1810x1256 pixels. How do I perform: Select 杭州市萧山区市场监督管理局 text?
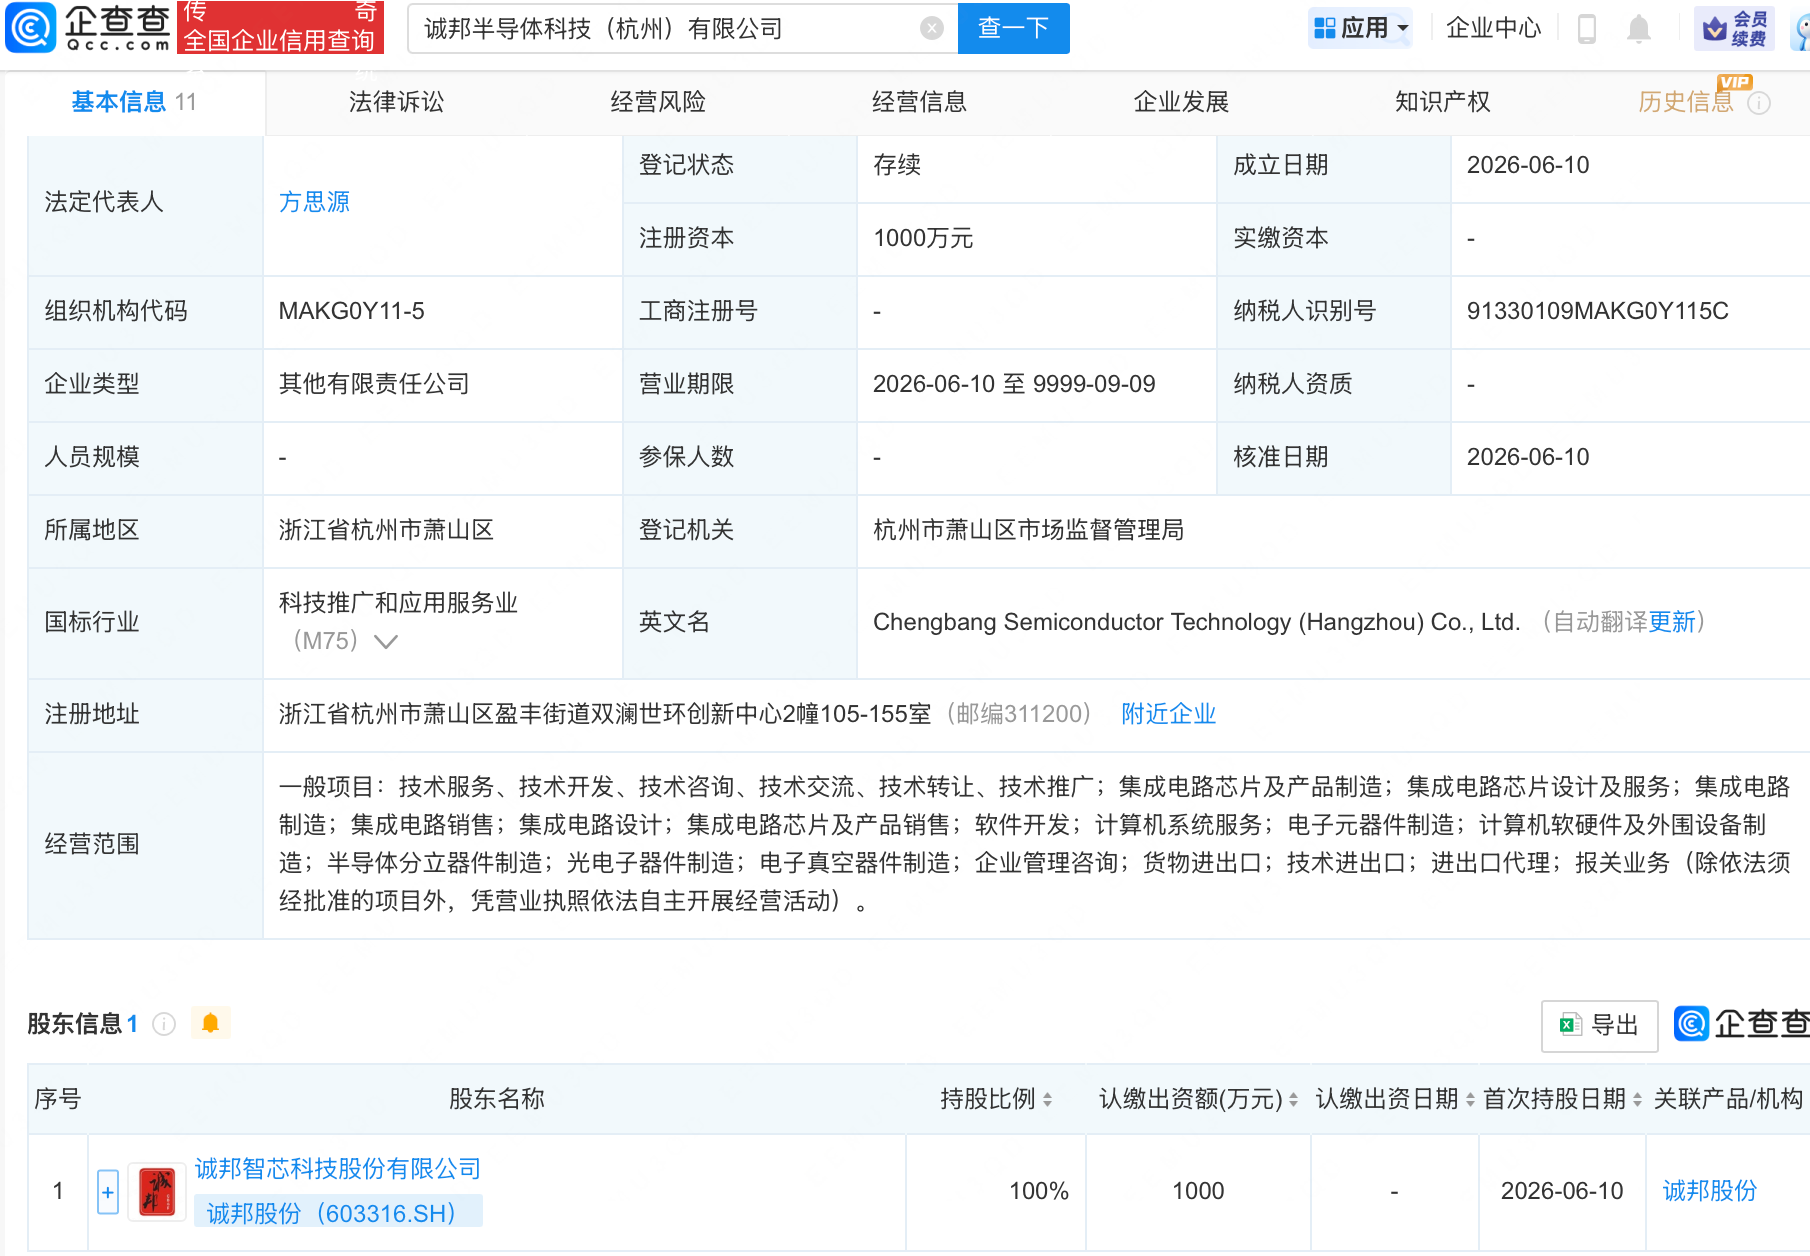pos(1028,530)
